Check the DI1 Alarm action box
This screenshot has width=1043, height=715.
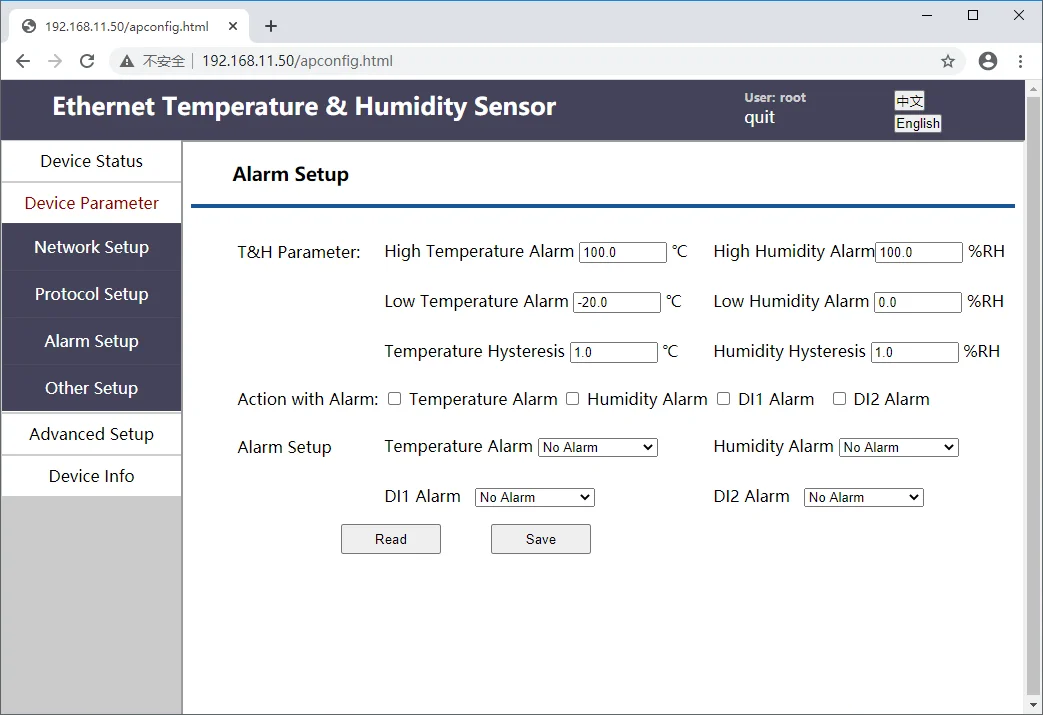pyautogui.click(x=724, y=399)
